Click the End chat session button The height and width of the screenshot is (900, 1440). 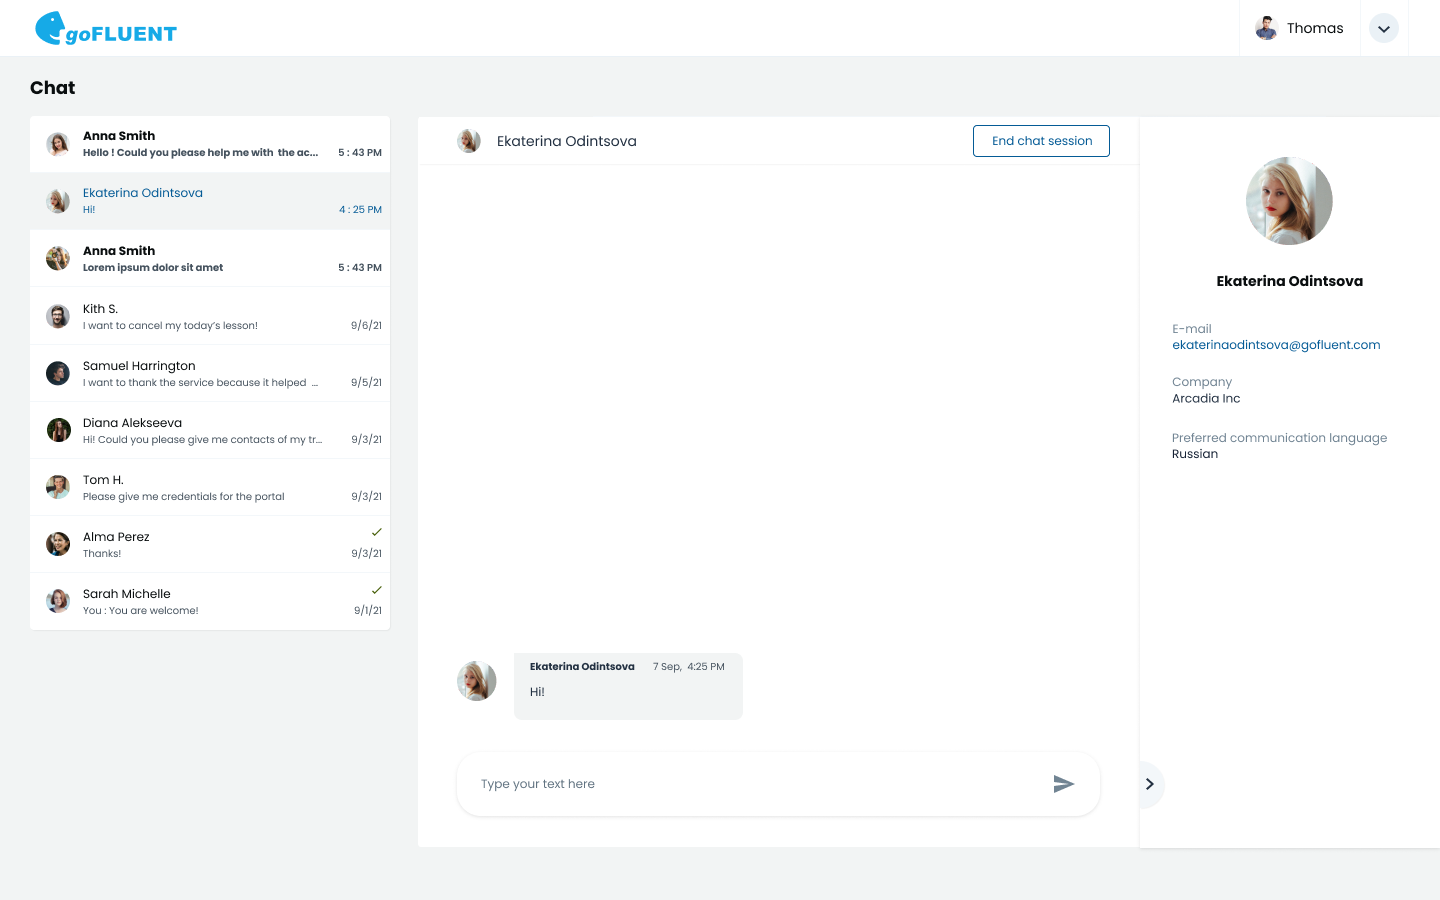(x=1041, y=140)
